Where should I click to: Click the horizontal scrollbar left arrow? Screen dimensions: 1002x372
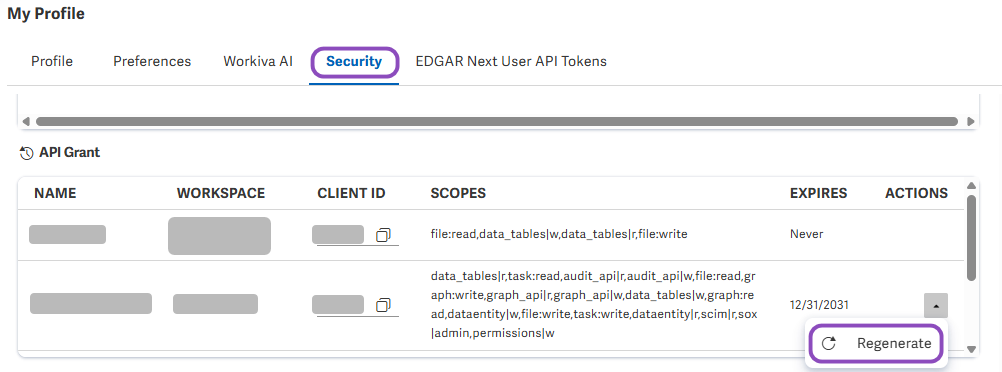[x=26, y=121]
